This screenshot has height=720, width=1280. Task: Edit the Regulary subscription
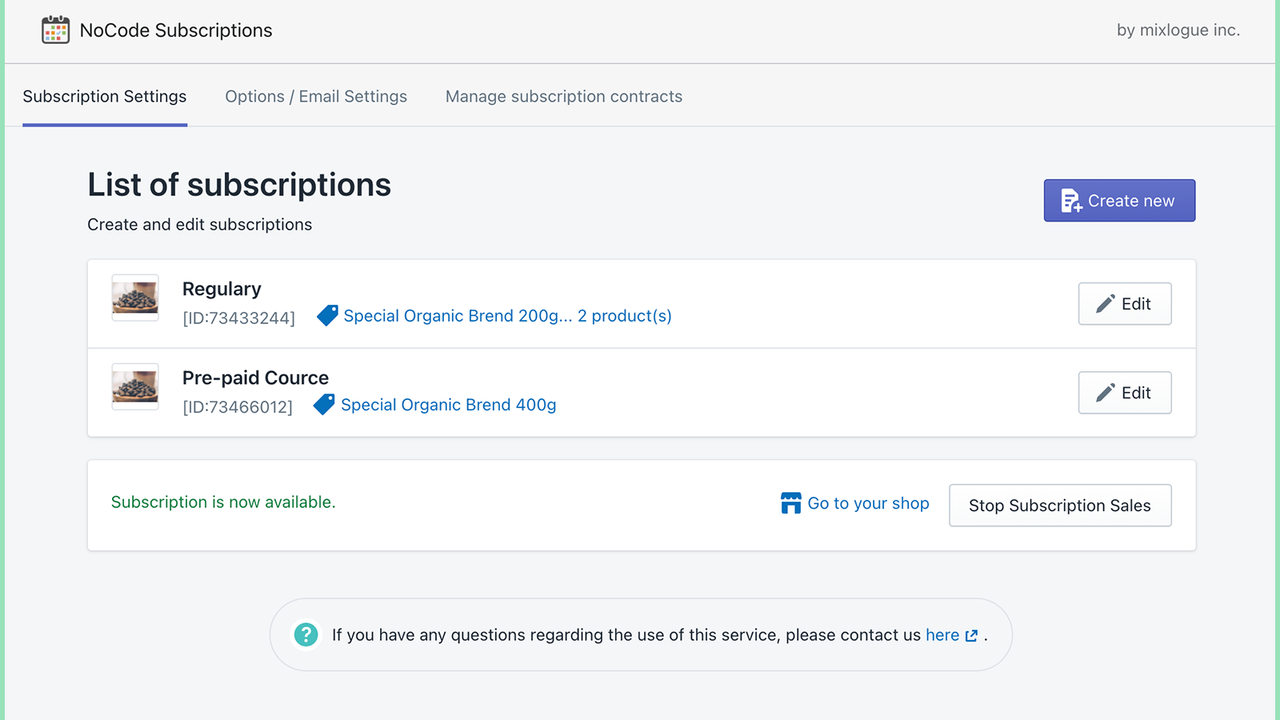click(1124, 303)
